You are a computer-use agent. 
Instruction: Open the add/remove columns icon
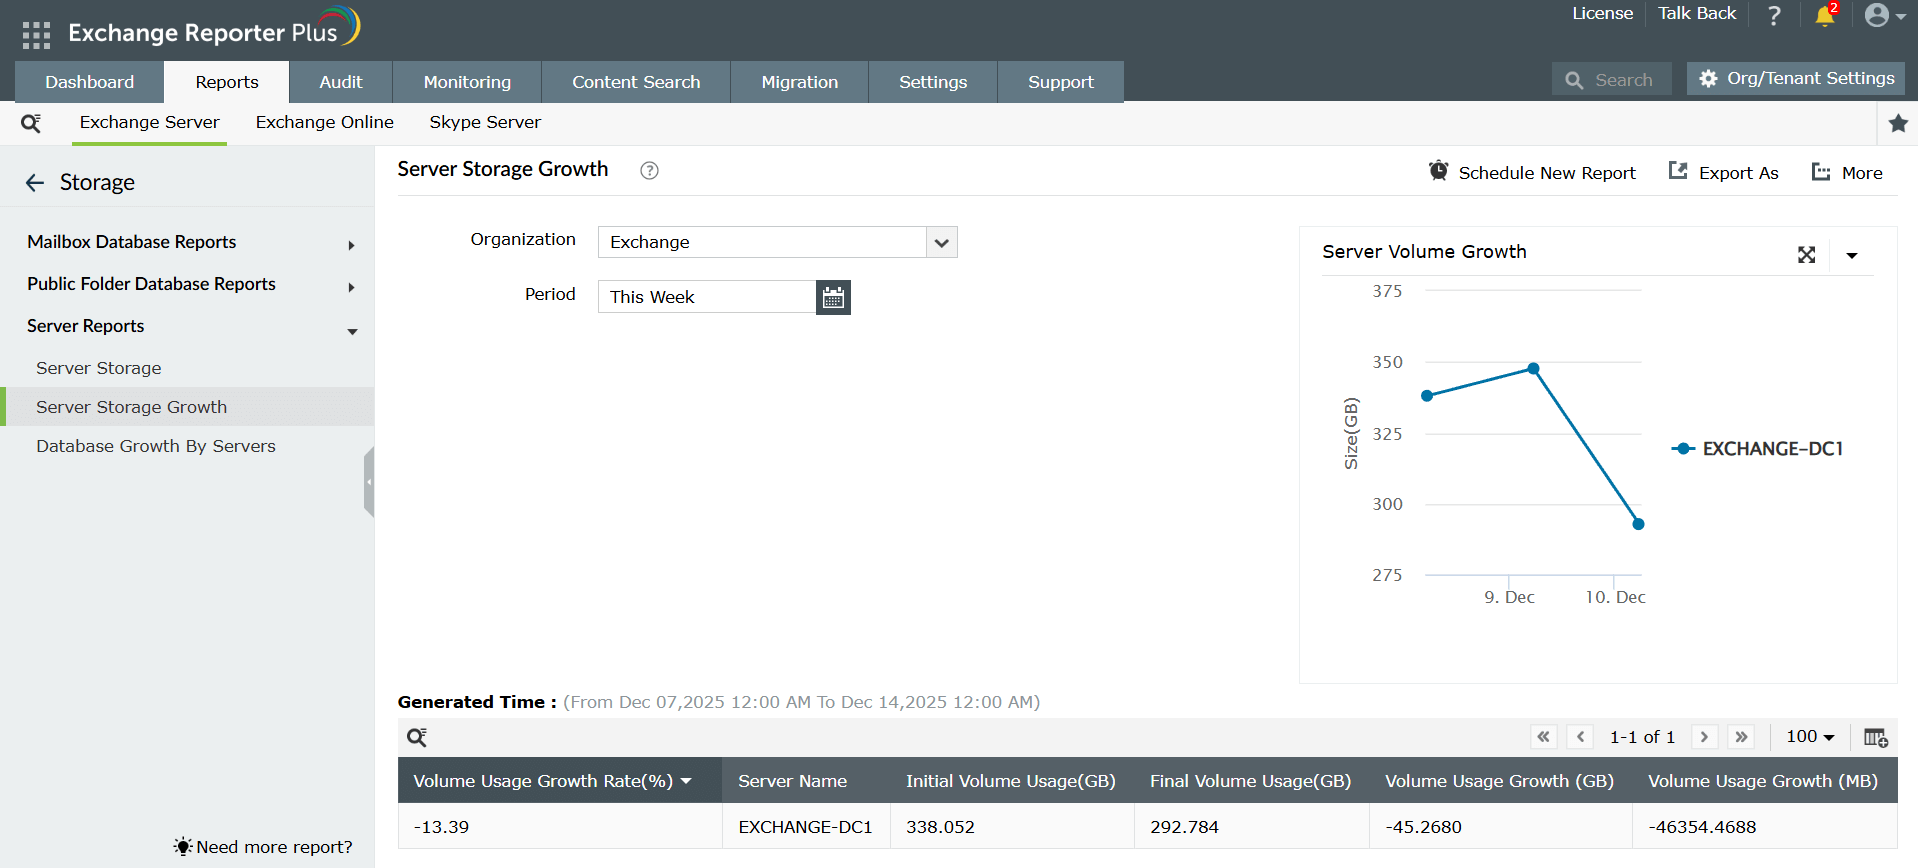tap(1875, 738)
